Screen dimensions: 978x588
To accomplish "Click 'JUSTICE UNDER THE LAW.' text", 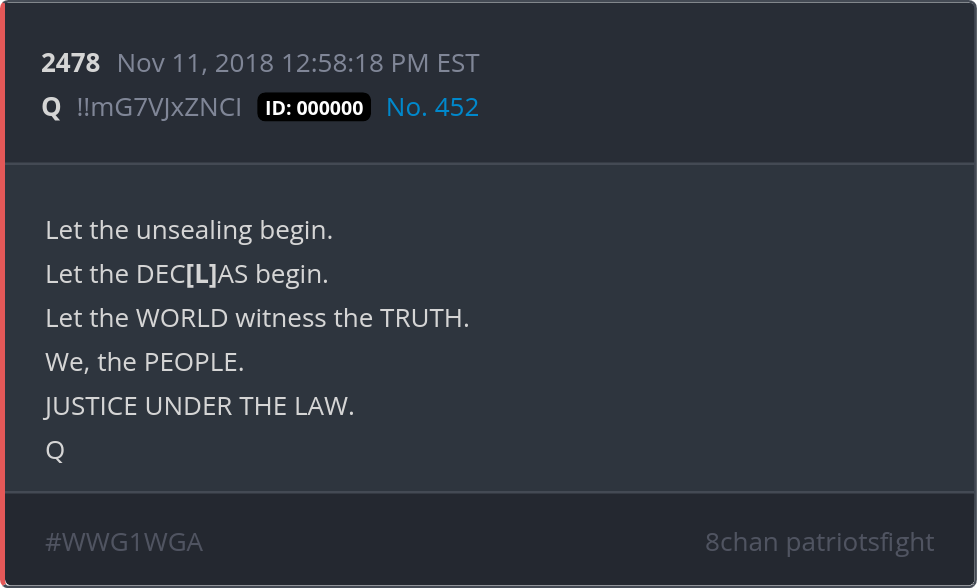I will click(200, 407).
